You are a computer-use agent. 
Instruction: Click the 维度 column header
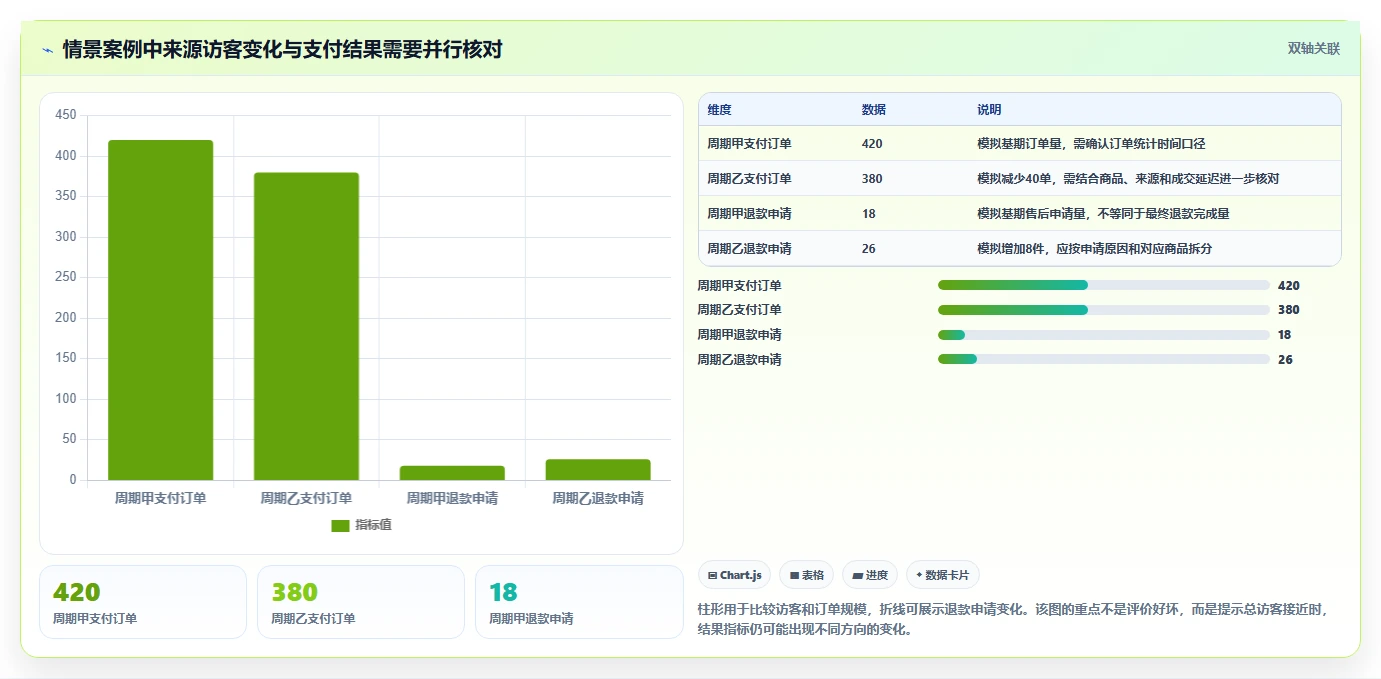[x=719, y=110]
